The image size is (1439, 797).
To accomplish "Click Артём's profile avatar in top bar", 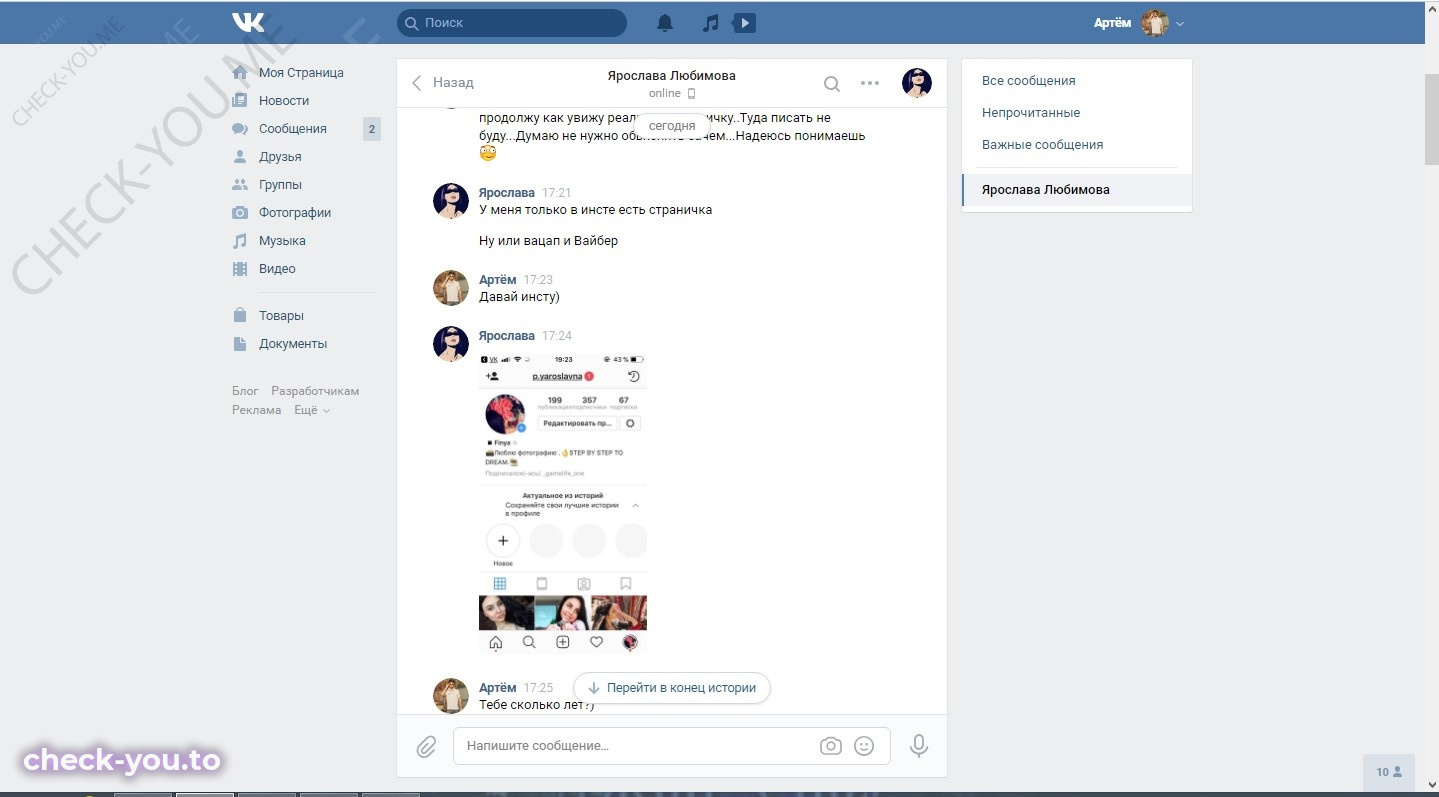I will [x=1156, y=23].
